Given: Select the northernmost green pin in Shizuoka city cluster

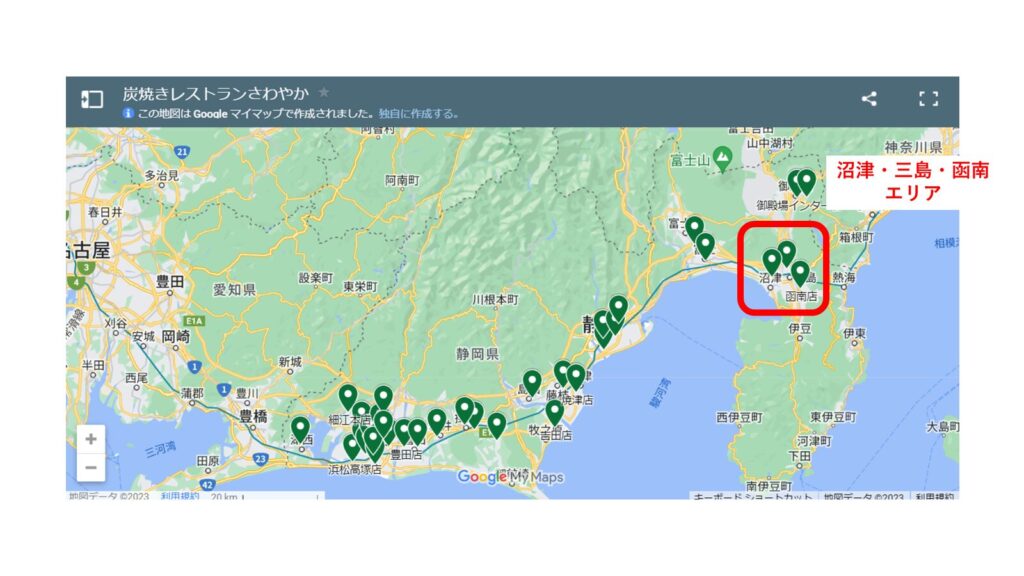Looking at the screenshot, I should tap(618, 307).
